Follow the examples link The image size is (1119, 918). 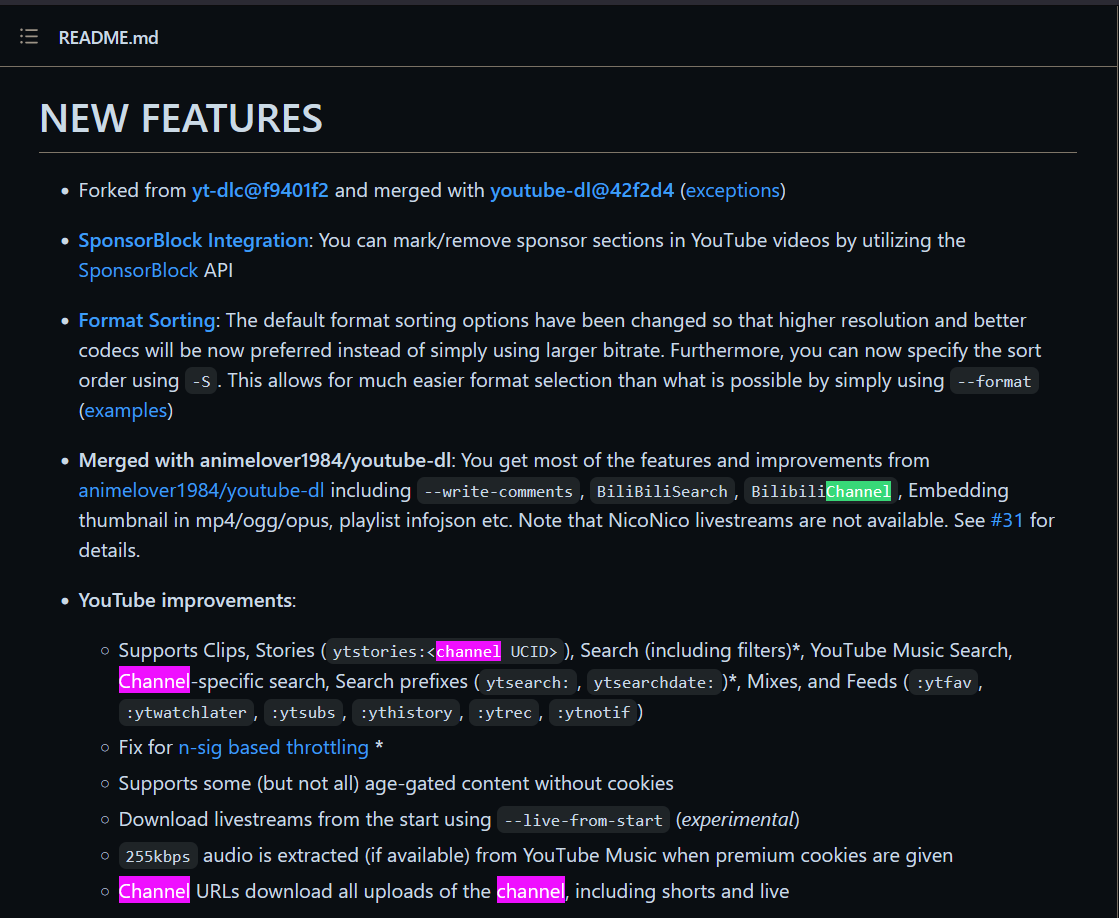126,410
